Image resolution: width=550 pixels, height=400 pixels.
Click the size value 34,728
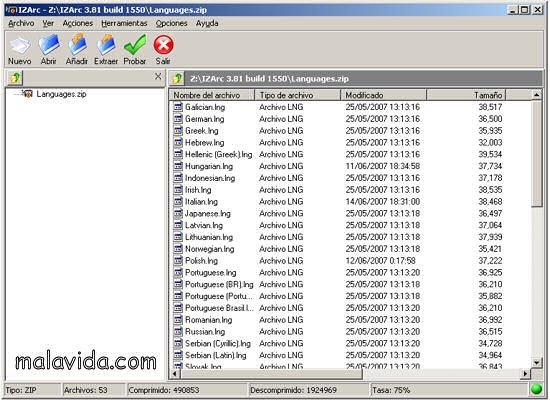tap(490, 344)
